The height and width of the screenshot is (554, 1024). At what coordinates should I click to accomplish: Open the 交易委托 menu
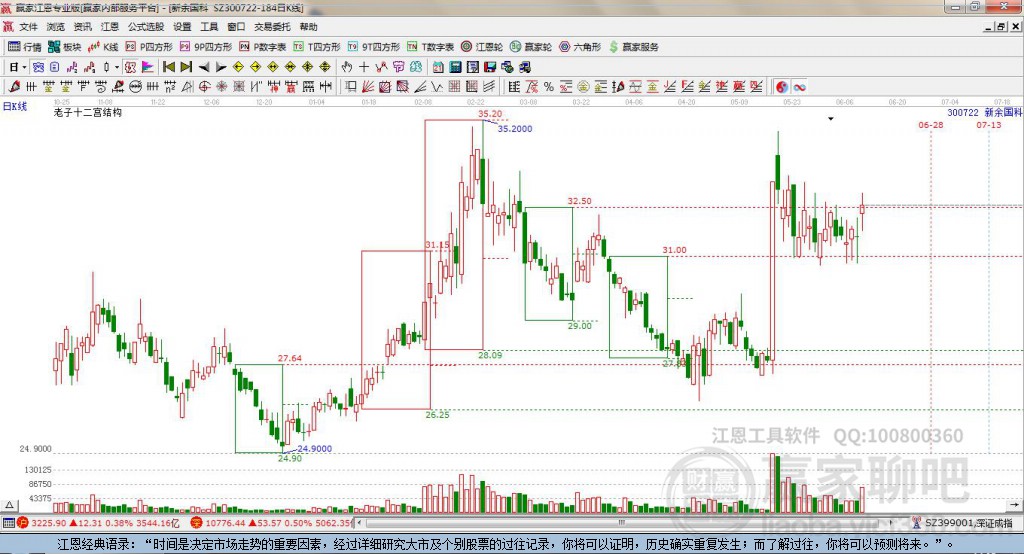click(x=272, y=27)
